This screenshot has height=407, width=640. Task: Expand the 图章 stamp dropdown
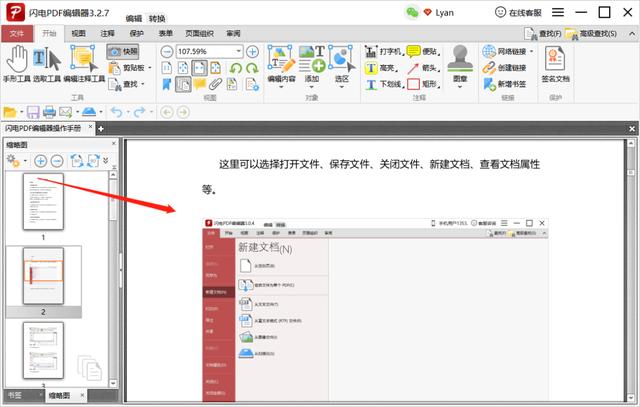click(x=460, y=87)
